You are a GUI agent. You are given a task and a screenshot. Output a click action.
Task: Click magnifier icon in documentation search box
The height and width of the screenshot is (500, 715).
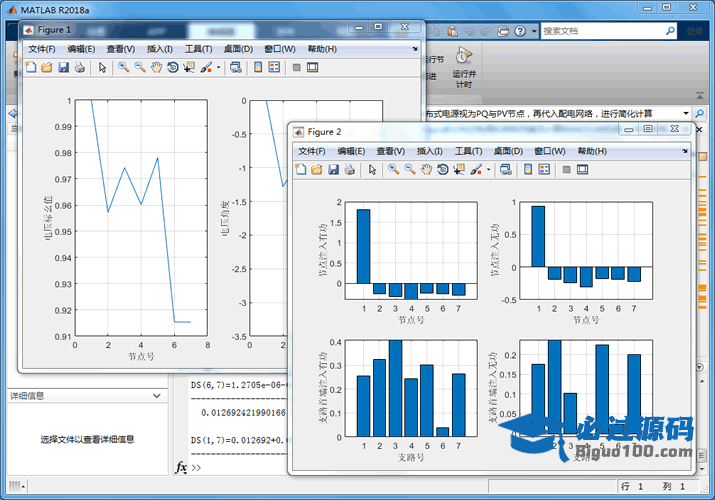[670, 31]
